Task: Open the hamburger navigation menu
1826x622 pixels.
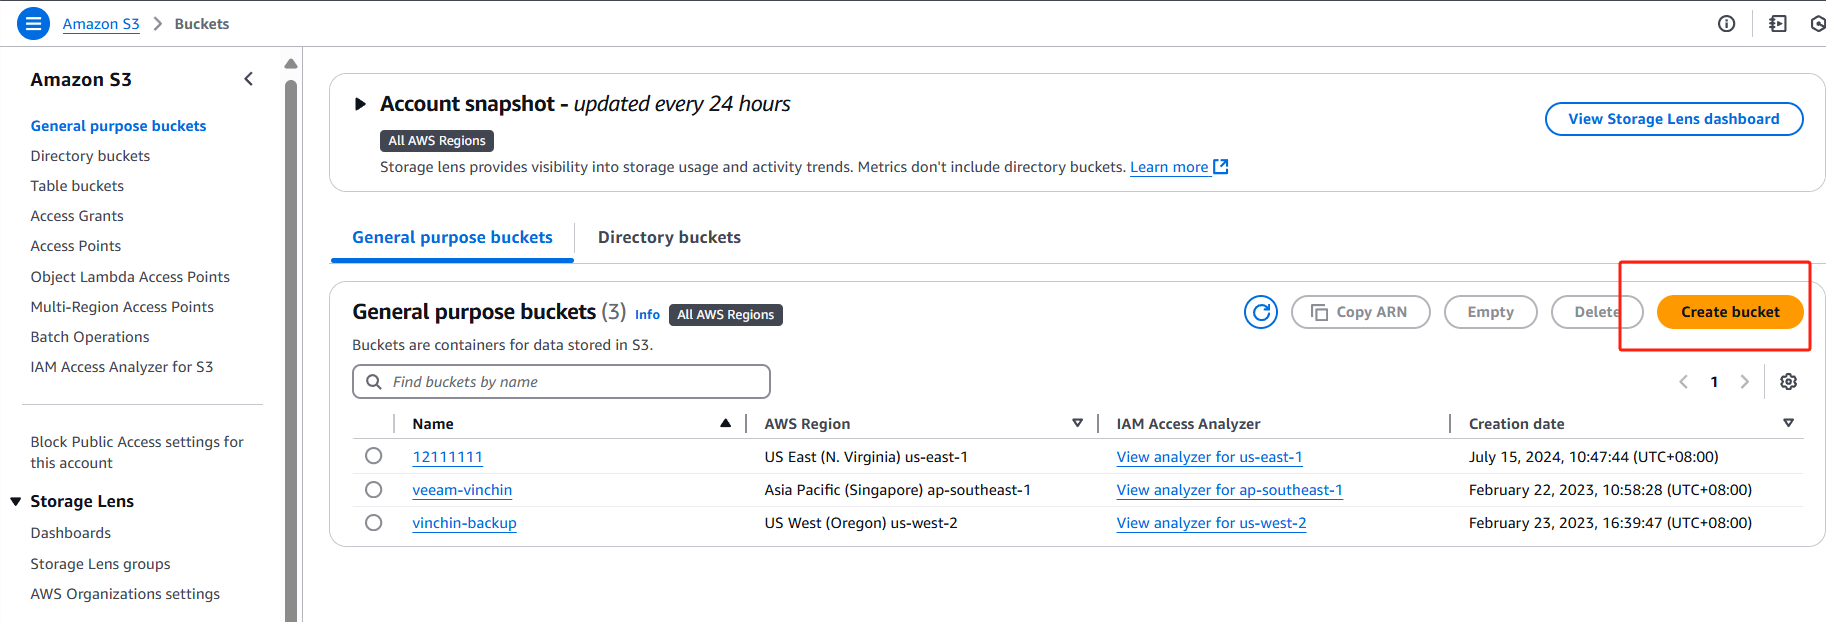Action: (33, 23)
